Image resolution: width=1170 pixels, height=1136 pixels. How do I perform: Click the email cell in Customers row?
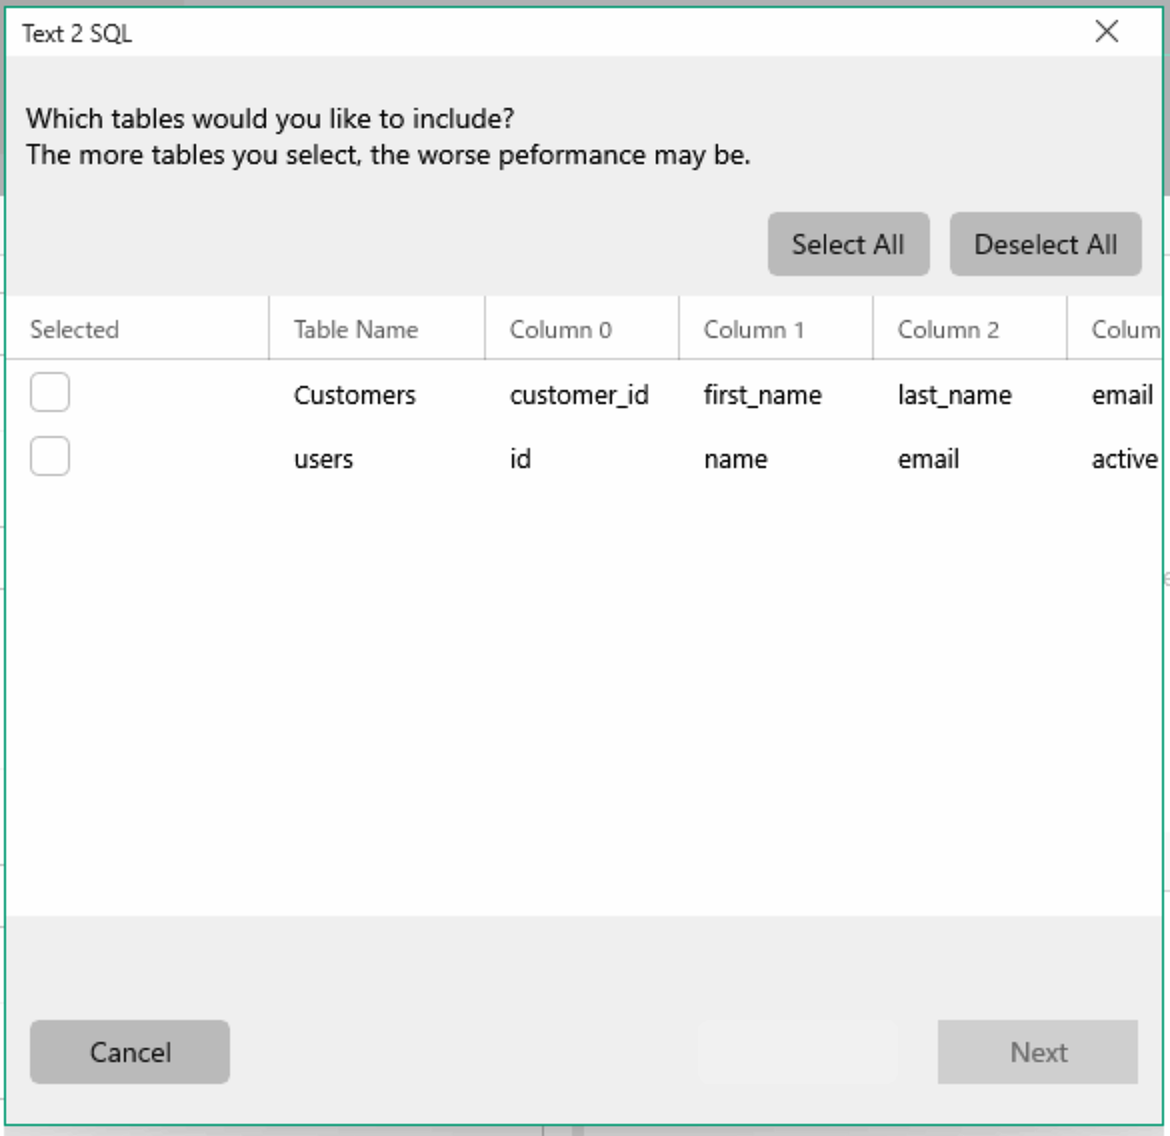[x=1122, y=395]
